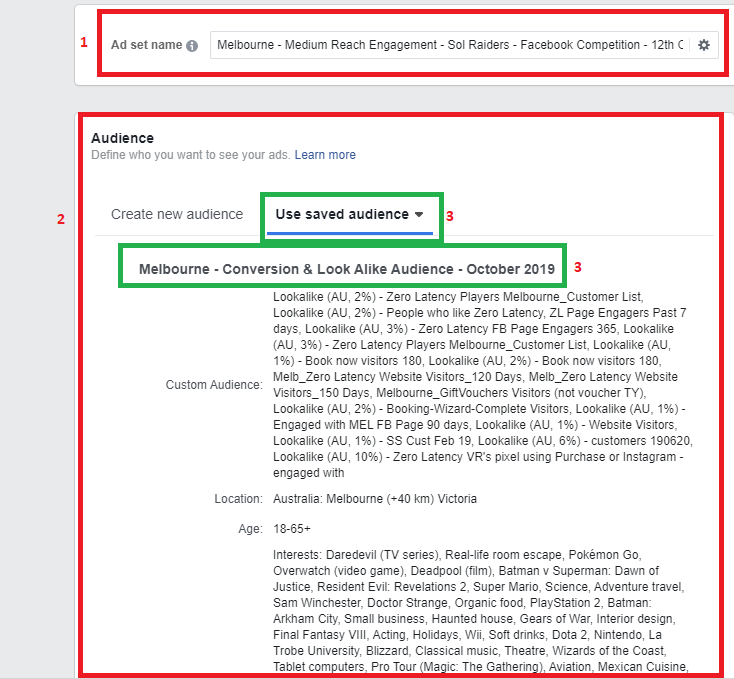Click the interests line mentioning Final Fantasy VIII
Screen dimensions: 734x679
tap(467, 635)
